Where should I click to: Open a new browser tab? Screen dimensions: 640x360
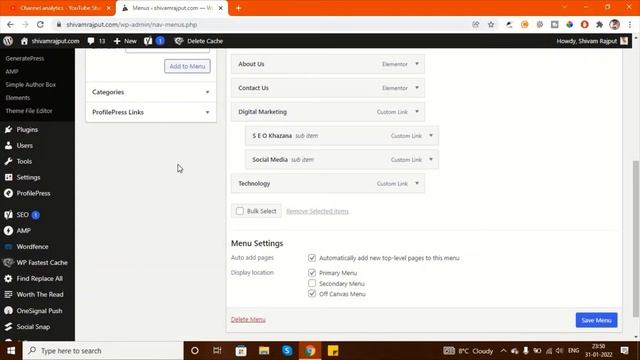(238, 8)
